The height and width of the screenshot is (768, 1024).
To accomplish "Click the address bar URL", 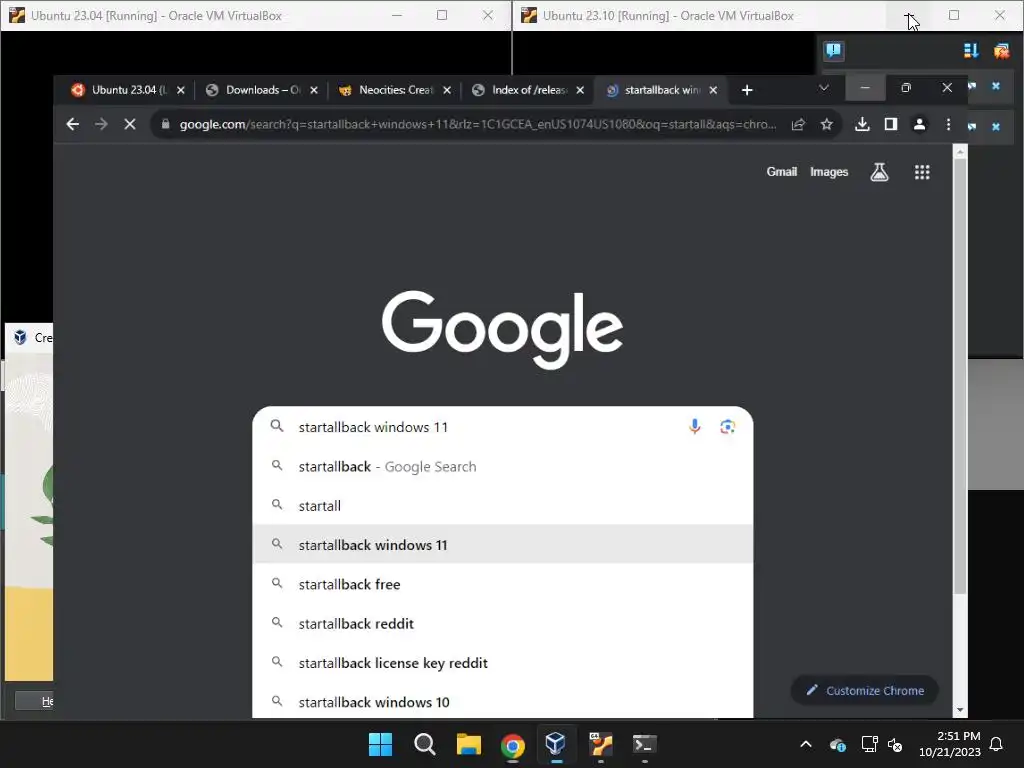I will (477, 124).
